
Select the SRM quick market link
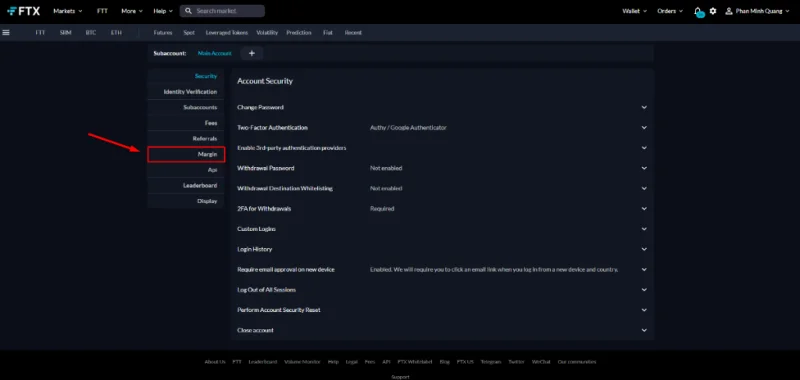(x=65, y=32)
